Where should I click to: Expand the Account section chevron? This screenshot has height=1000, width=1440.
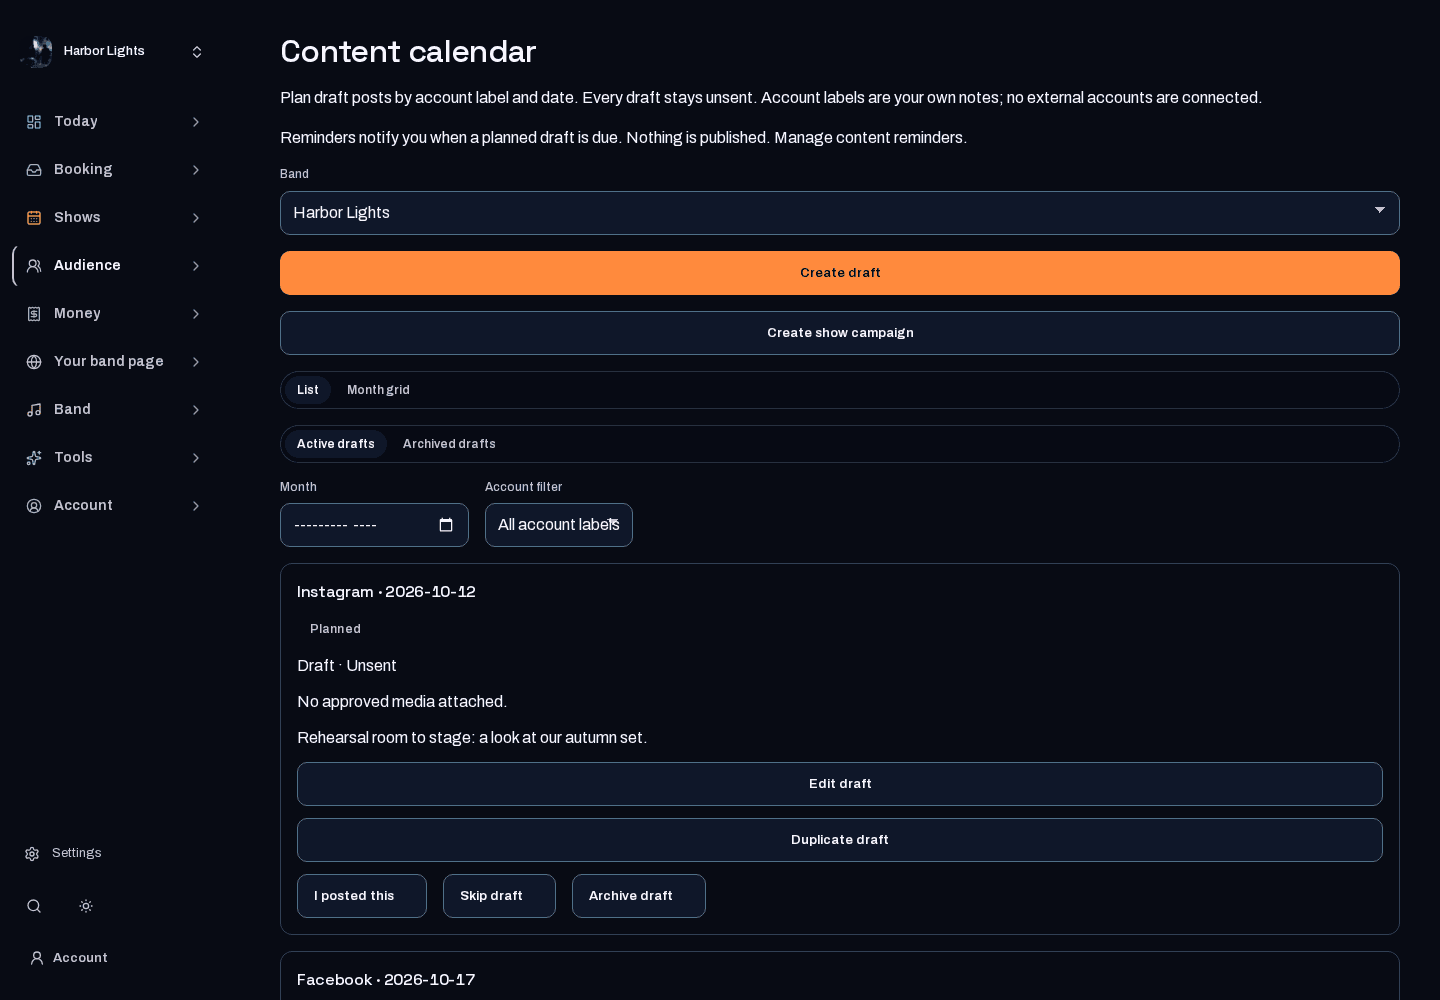coord(196,506)
